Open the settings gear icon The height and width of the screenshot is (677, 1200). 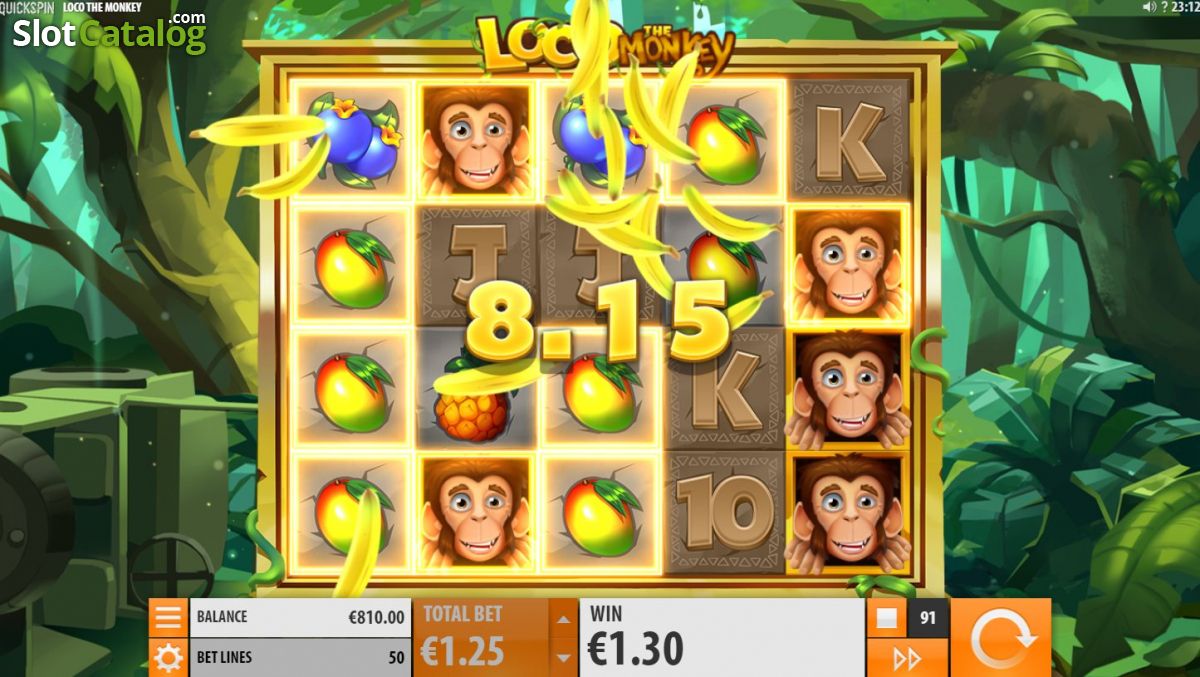168,658
